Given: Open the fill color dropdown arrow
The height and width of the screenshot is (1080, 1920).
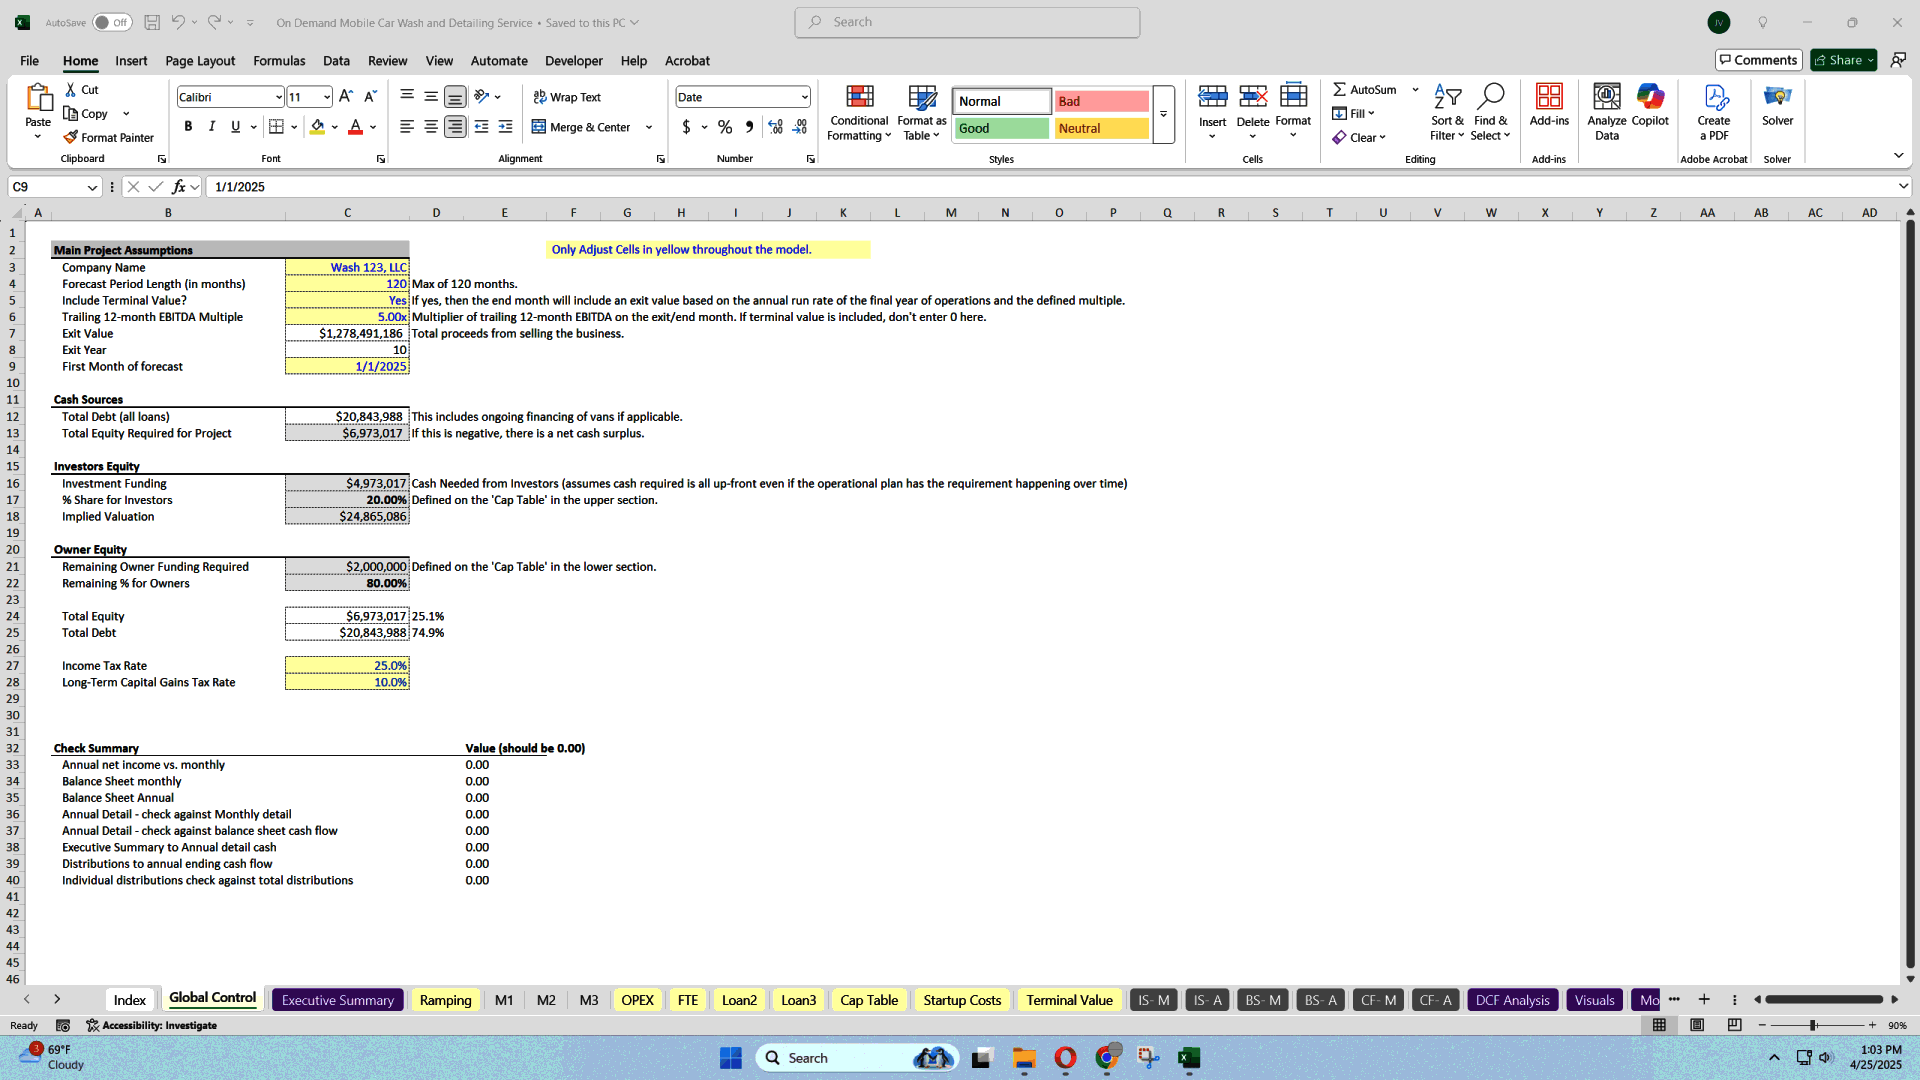Looking at the screenshot, I should pos(334,127).
